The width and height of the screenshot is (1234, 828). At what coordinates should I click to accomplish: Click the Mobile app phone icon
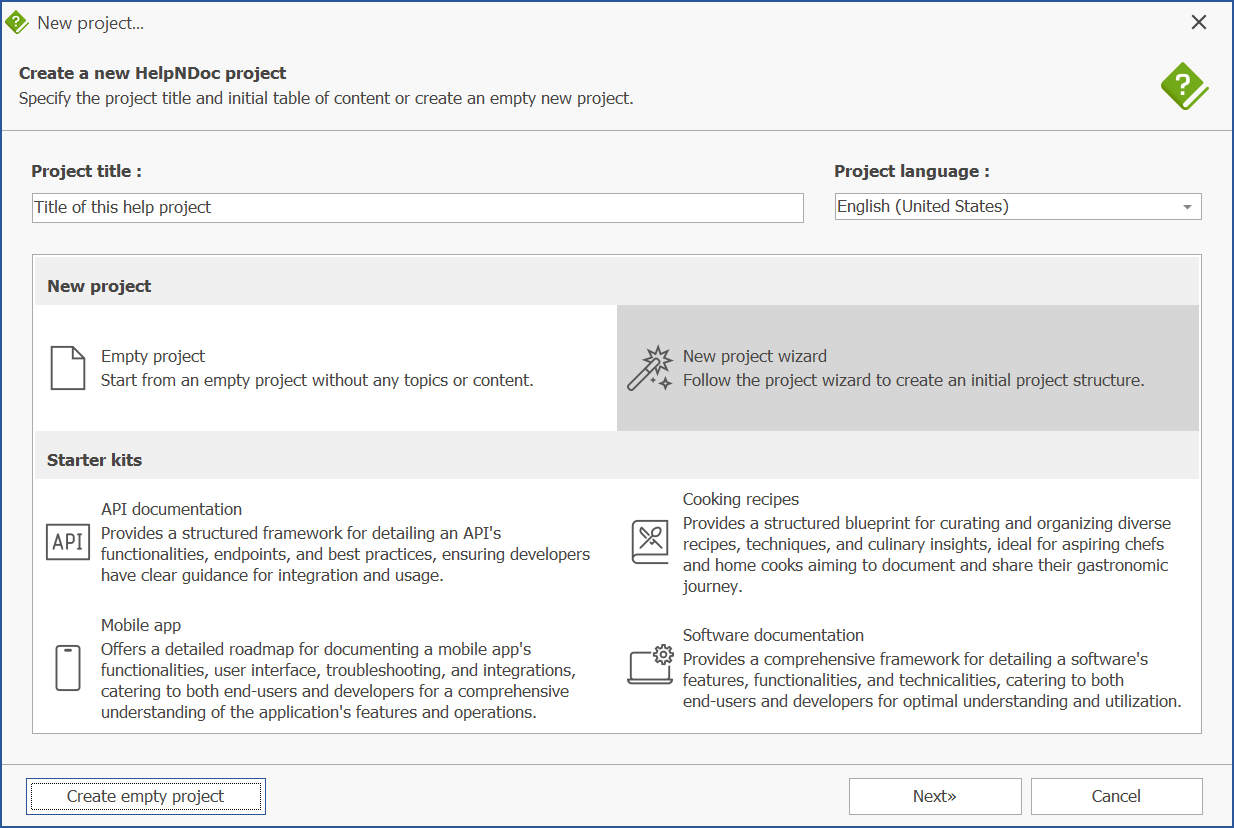point(68,668)
